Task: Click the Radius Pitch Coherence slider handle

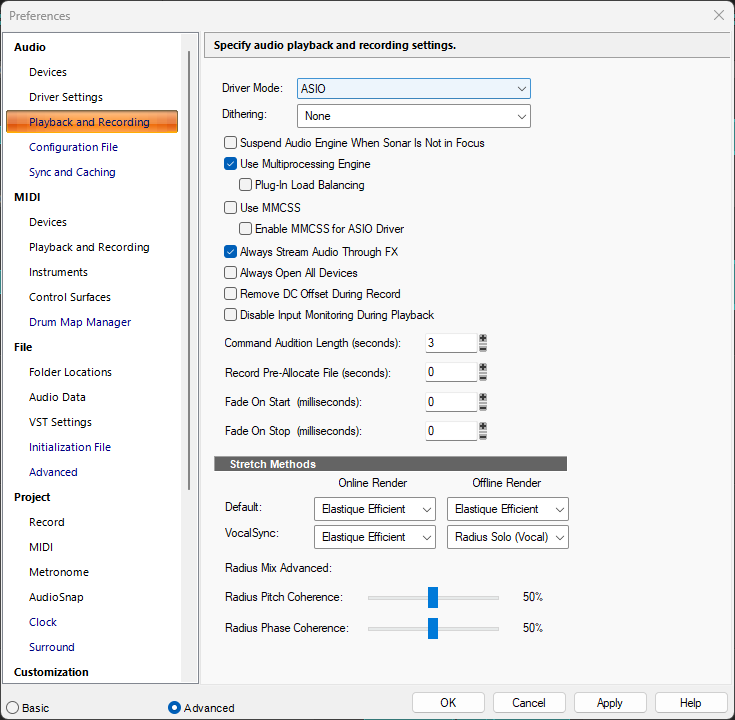Action: (x=433, y=597)
